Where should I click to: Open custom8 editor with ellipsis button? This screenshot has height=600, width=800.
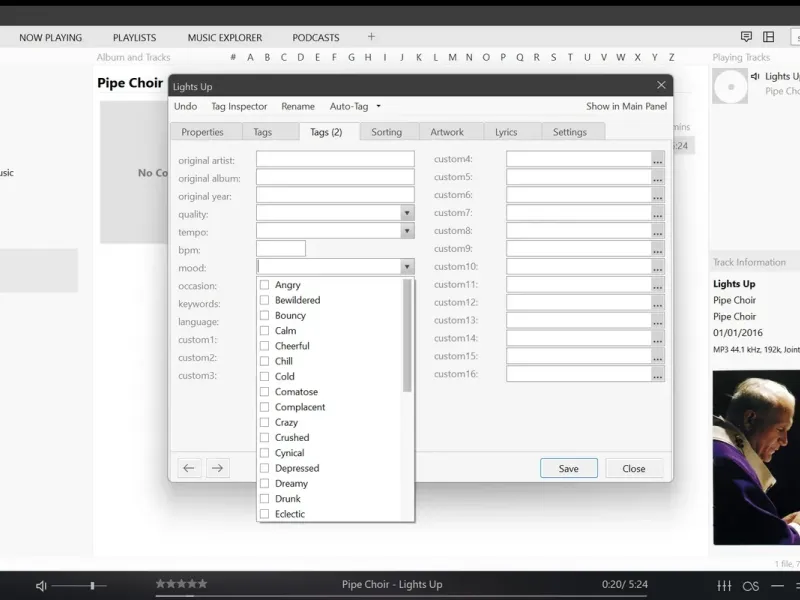(658, 231)
